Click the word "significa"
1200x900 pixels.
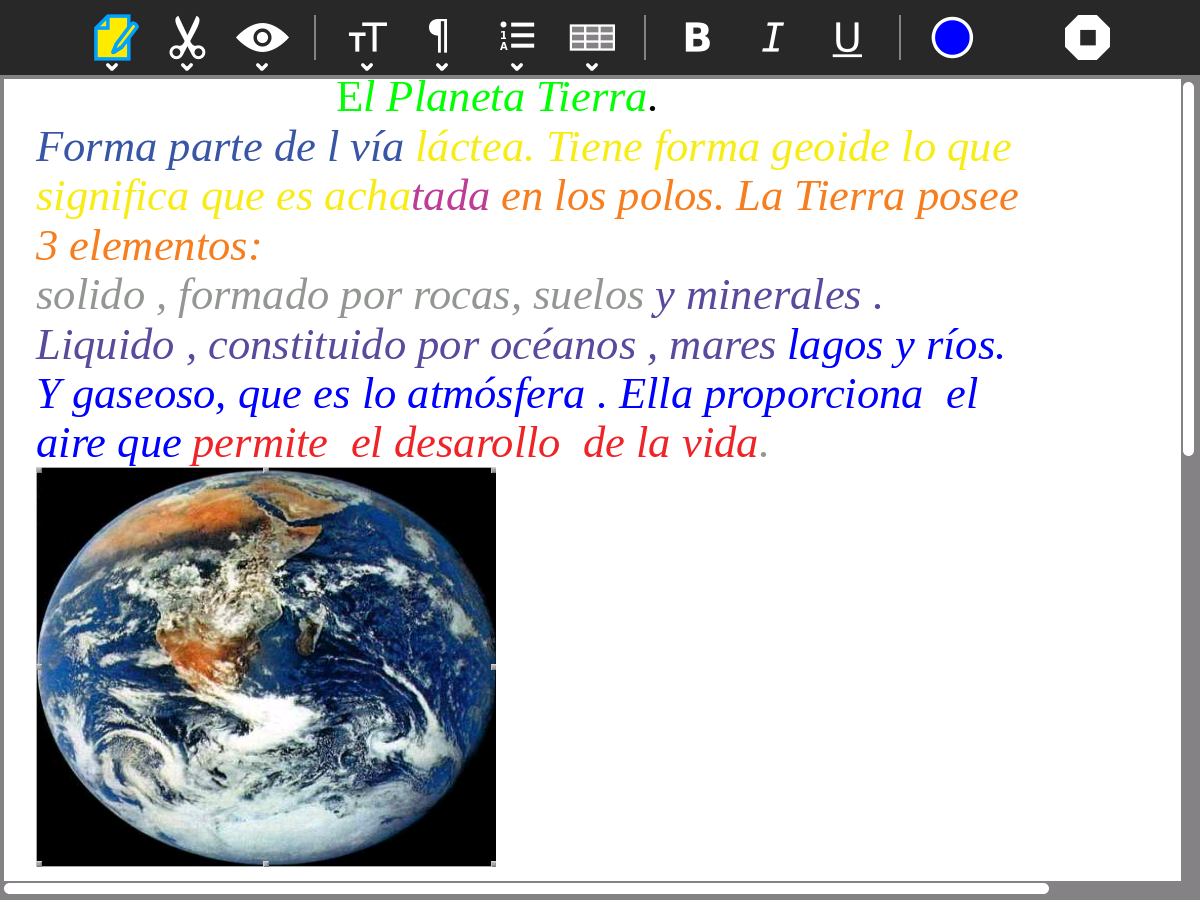pos(112,197)
